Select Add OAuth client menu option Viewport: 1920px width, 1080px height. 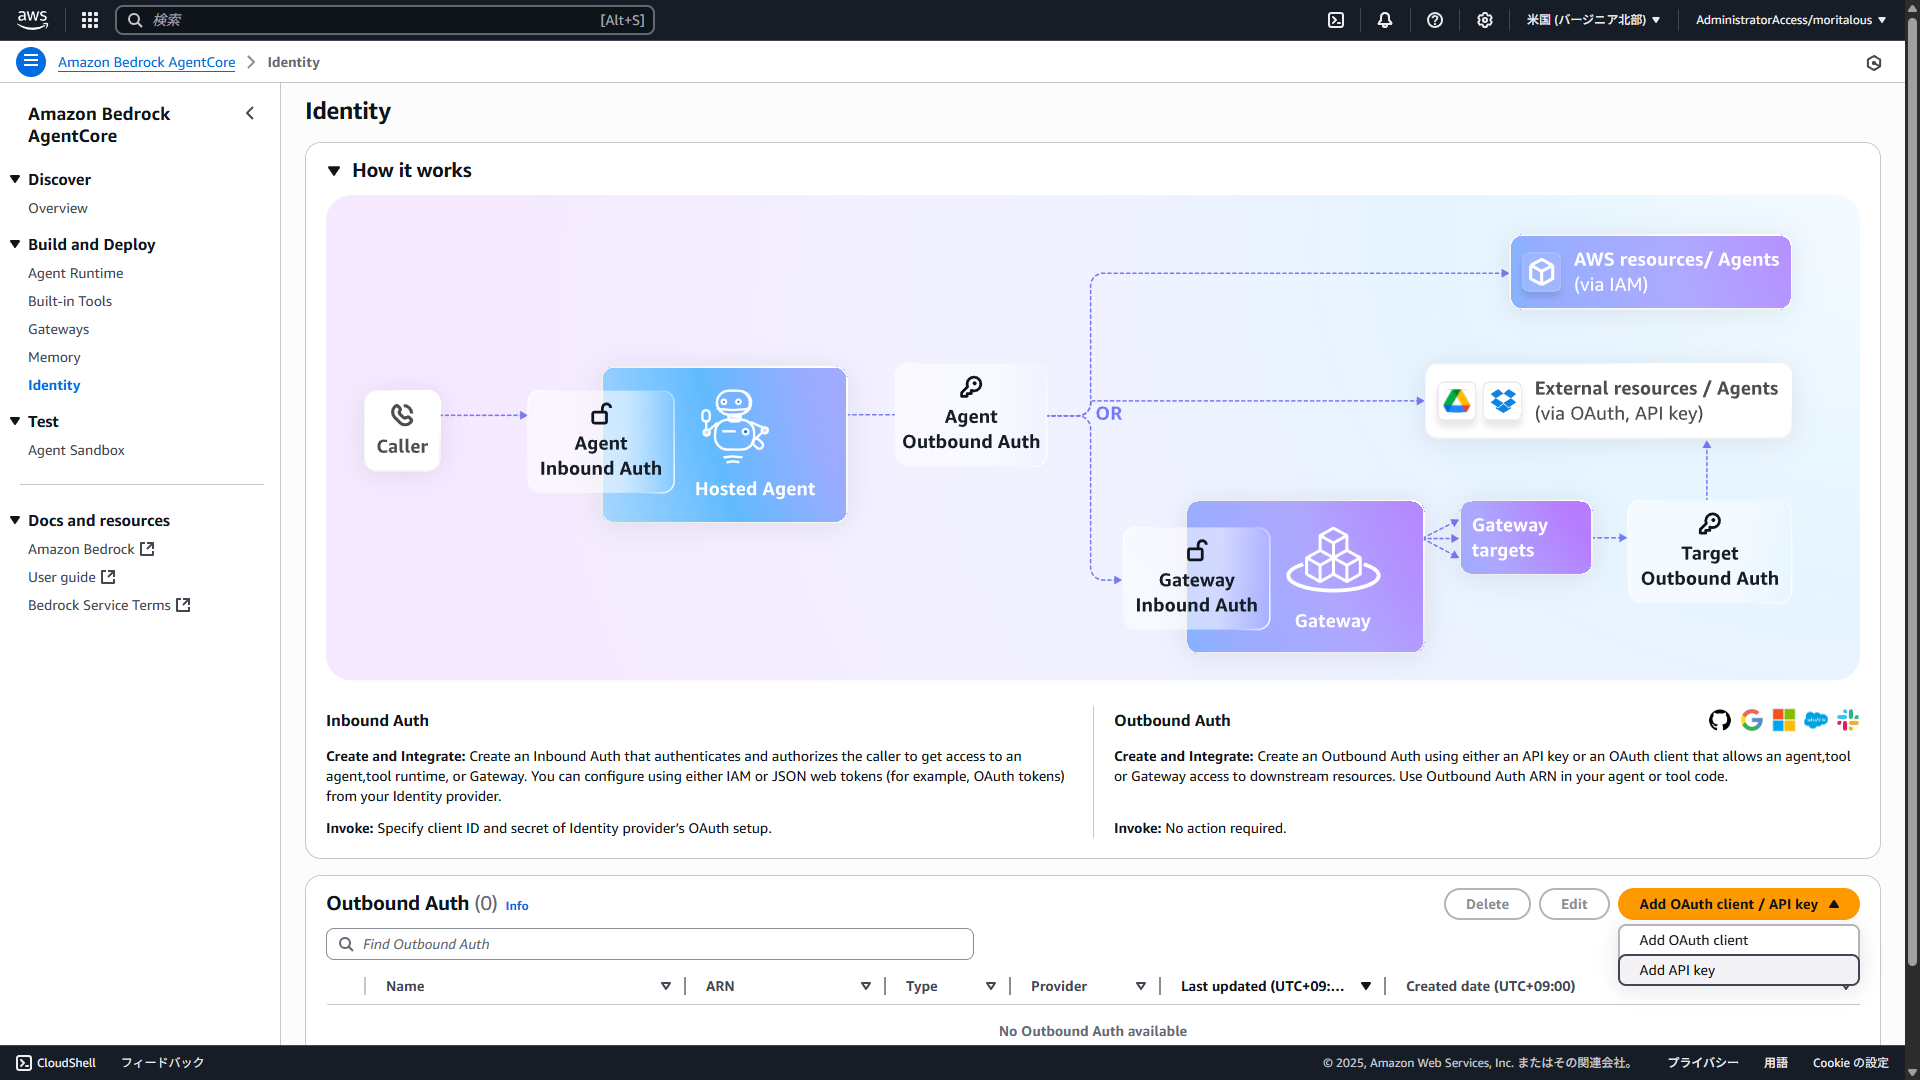(x=1693, y=940)
